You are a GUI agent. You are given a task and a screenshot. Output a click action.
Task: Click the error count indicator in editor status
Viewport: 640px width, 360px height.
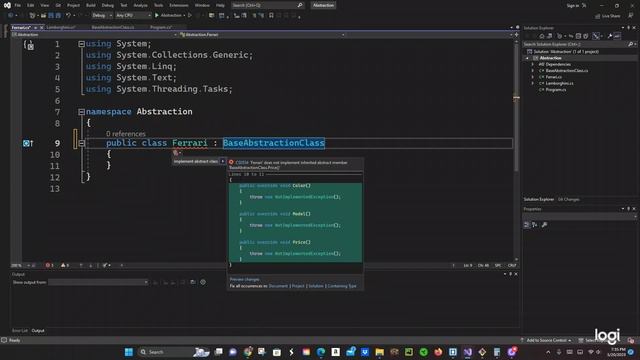[49, 265]
